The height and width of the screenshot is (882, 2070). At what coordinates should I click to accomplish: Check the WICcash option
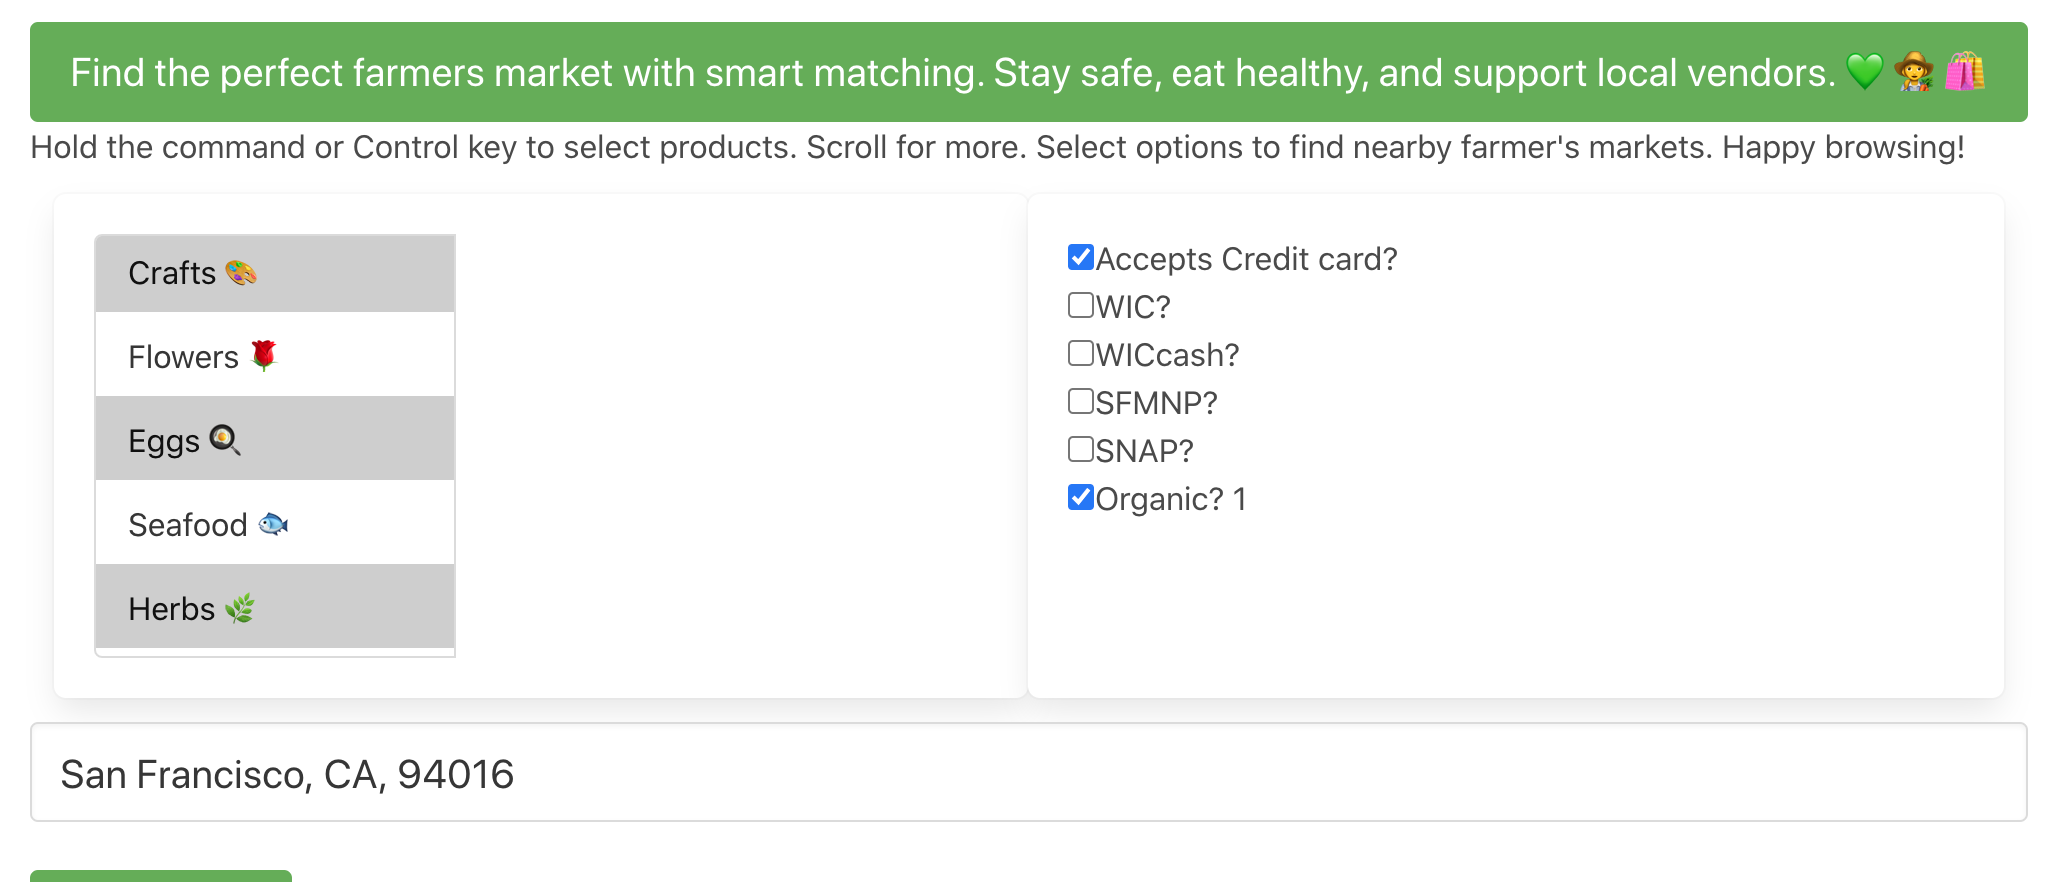pos(1081,353)
